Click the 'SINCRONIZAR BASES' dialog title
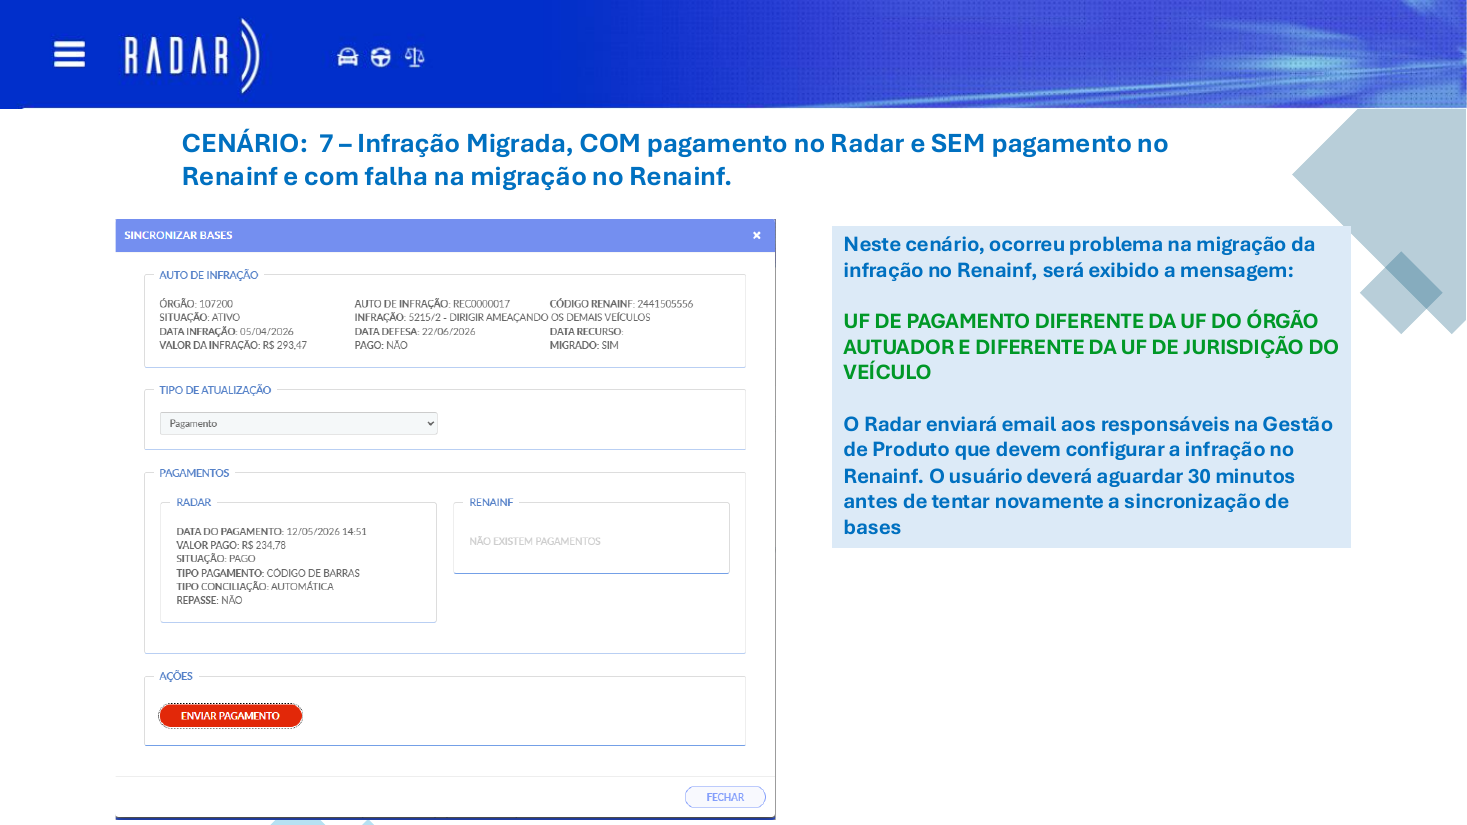This screenshot has height=825, width=1467. tap(178, 235)
